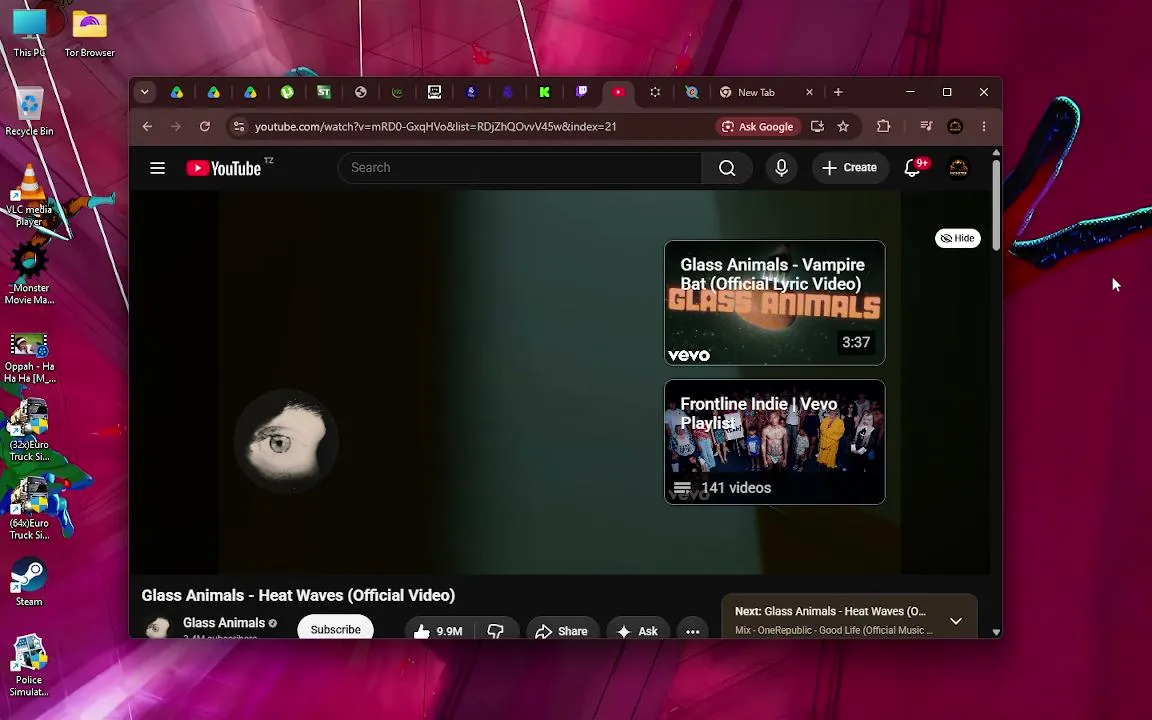Dislike the Heat Waves video
This screenshot has width=1152, height=720.
coord(496,631)
